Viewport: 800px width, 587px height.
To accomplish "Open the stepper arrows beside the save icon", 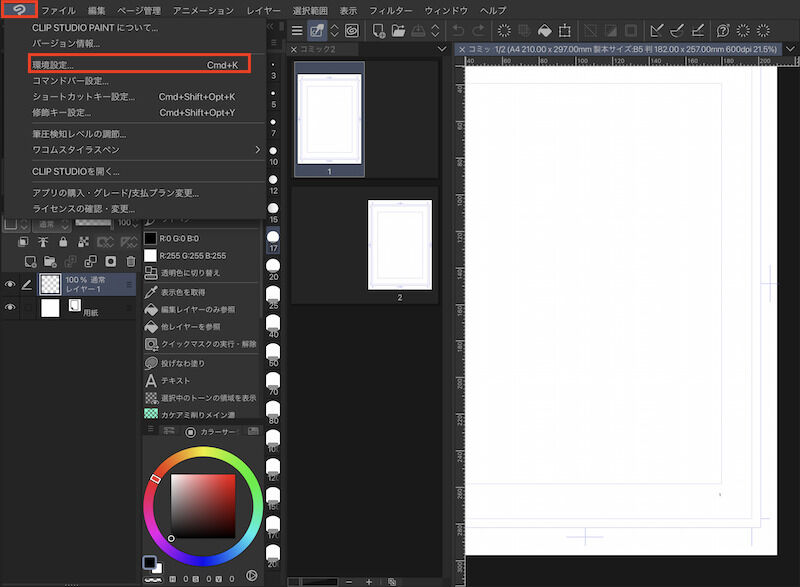I will coord(435,31).
